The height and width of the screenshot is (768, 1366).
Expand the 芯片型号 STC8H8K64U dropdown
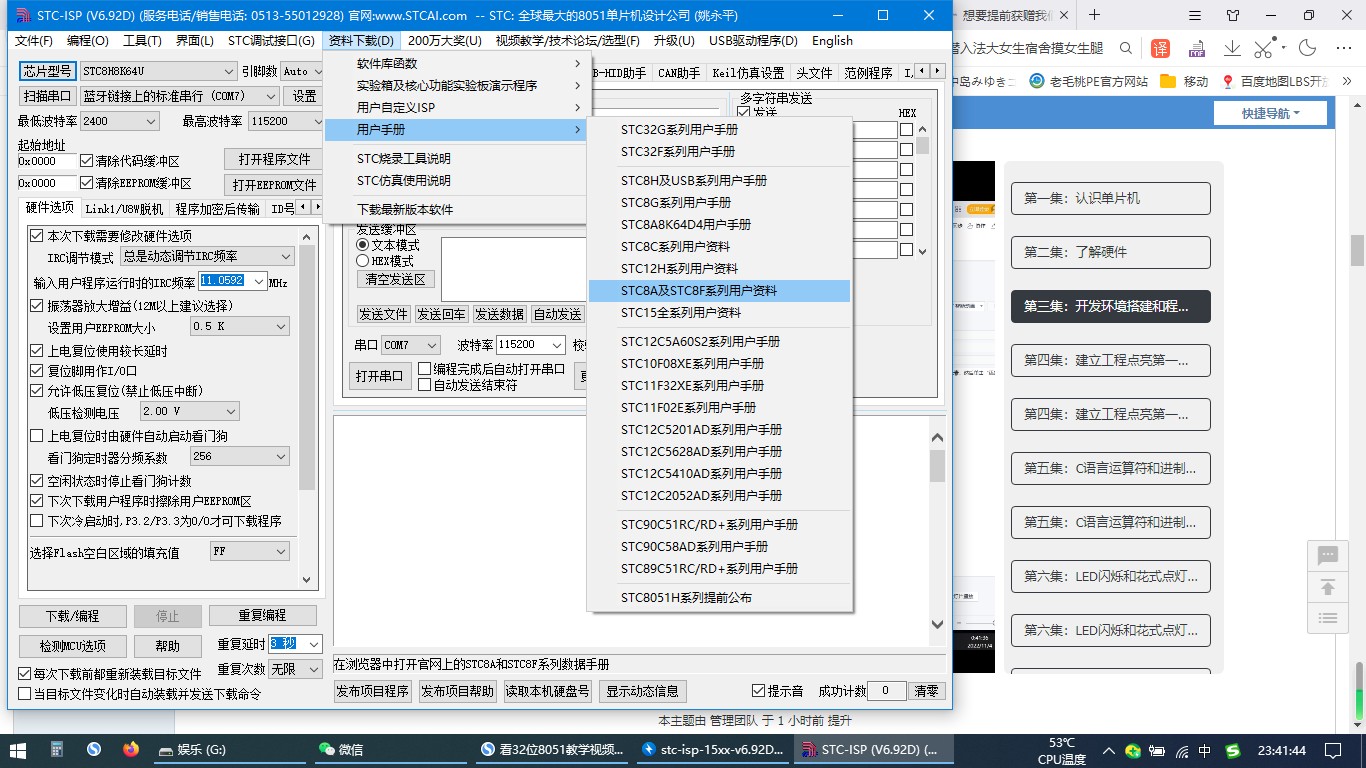point(227,71)
